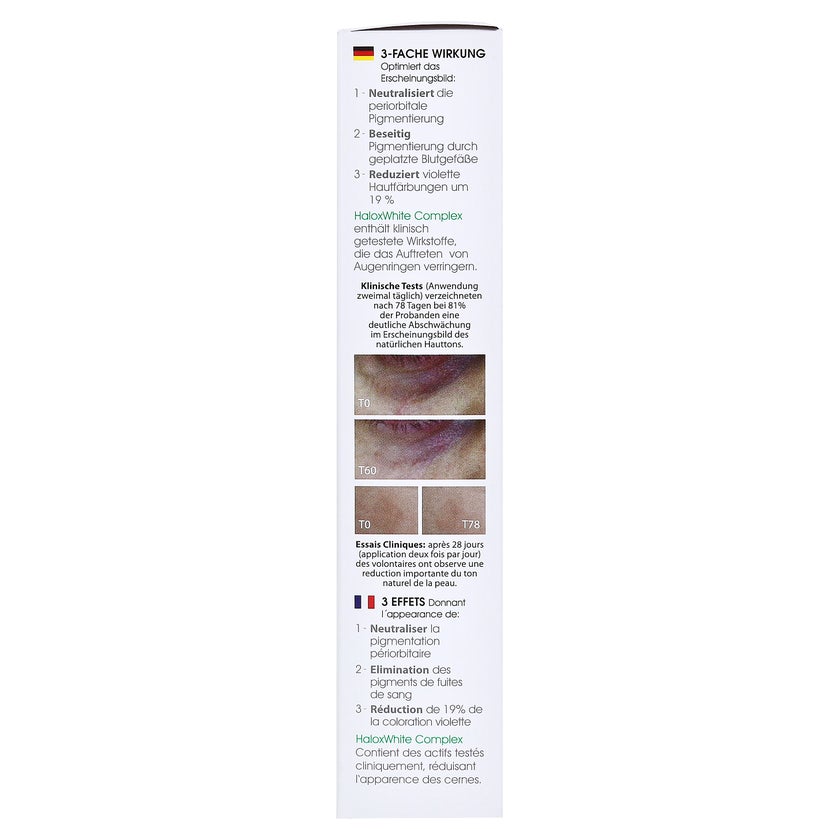This screenshot has height=840, width=840.
Task: Click the green HaloxWhite Complex text in German section
Action: point(408,216)
